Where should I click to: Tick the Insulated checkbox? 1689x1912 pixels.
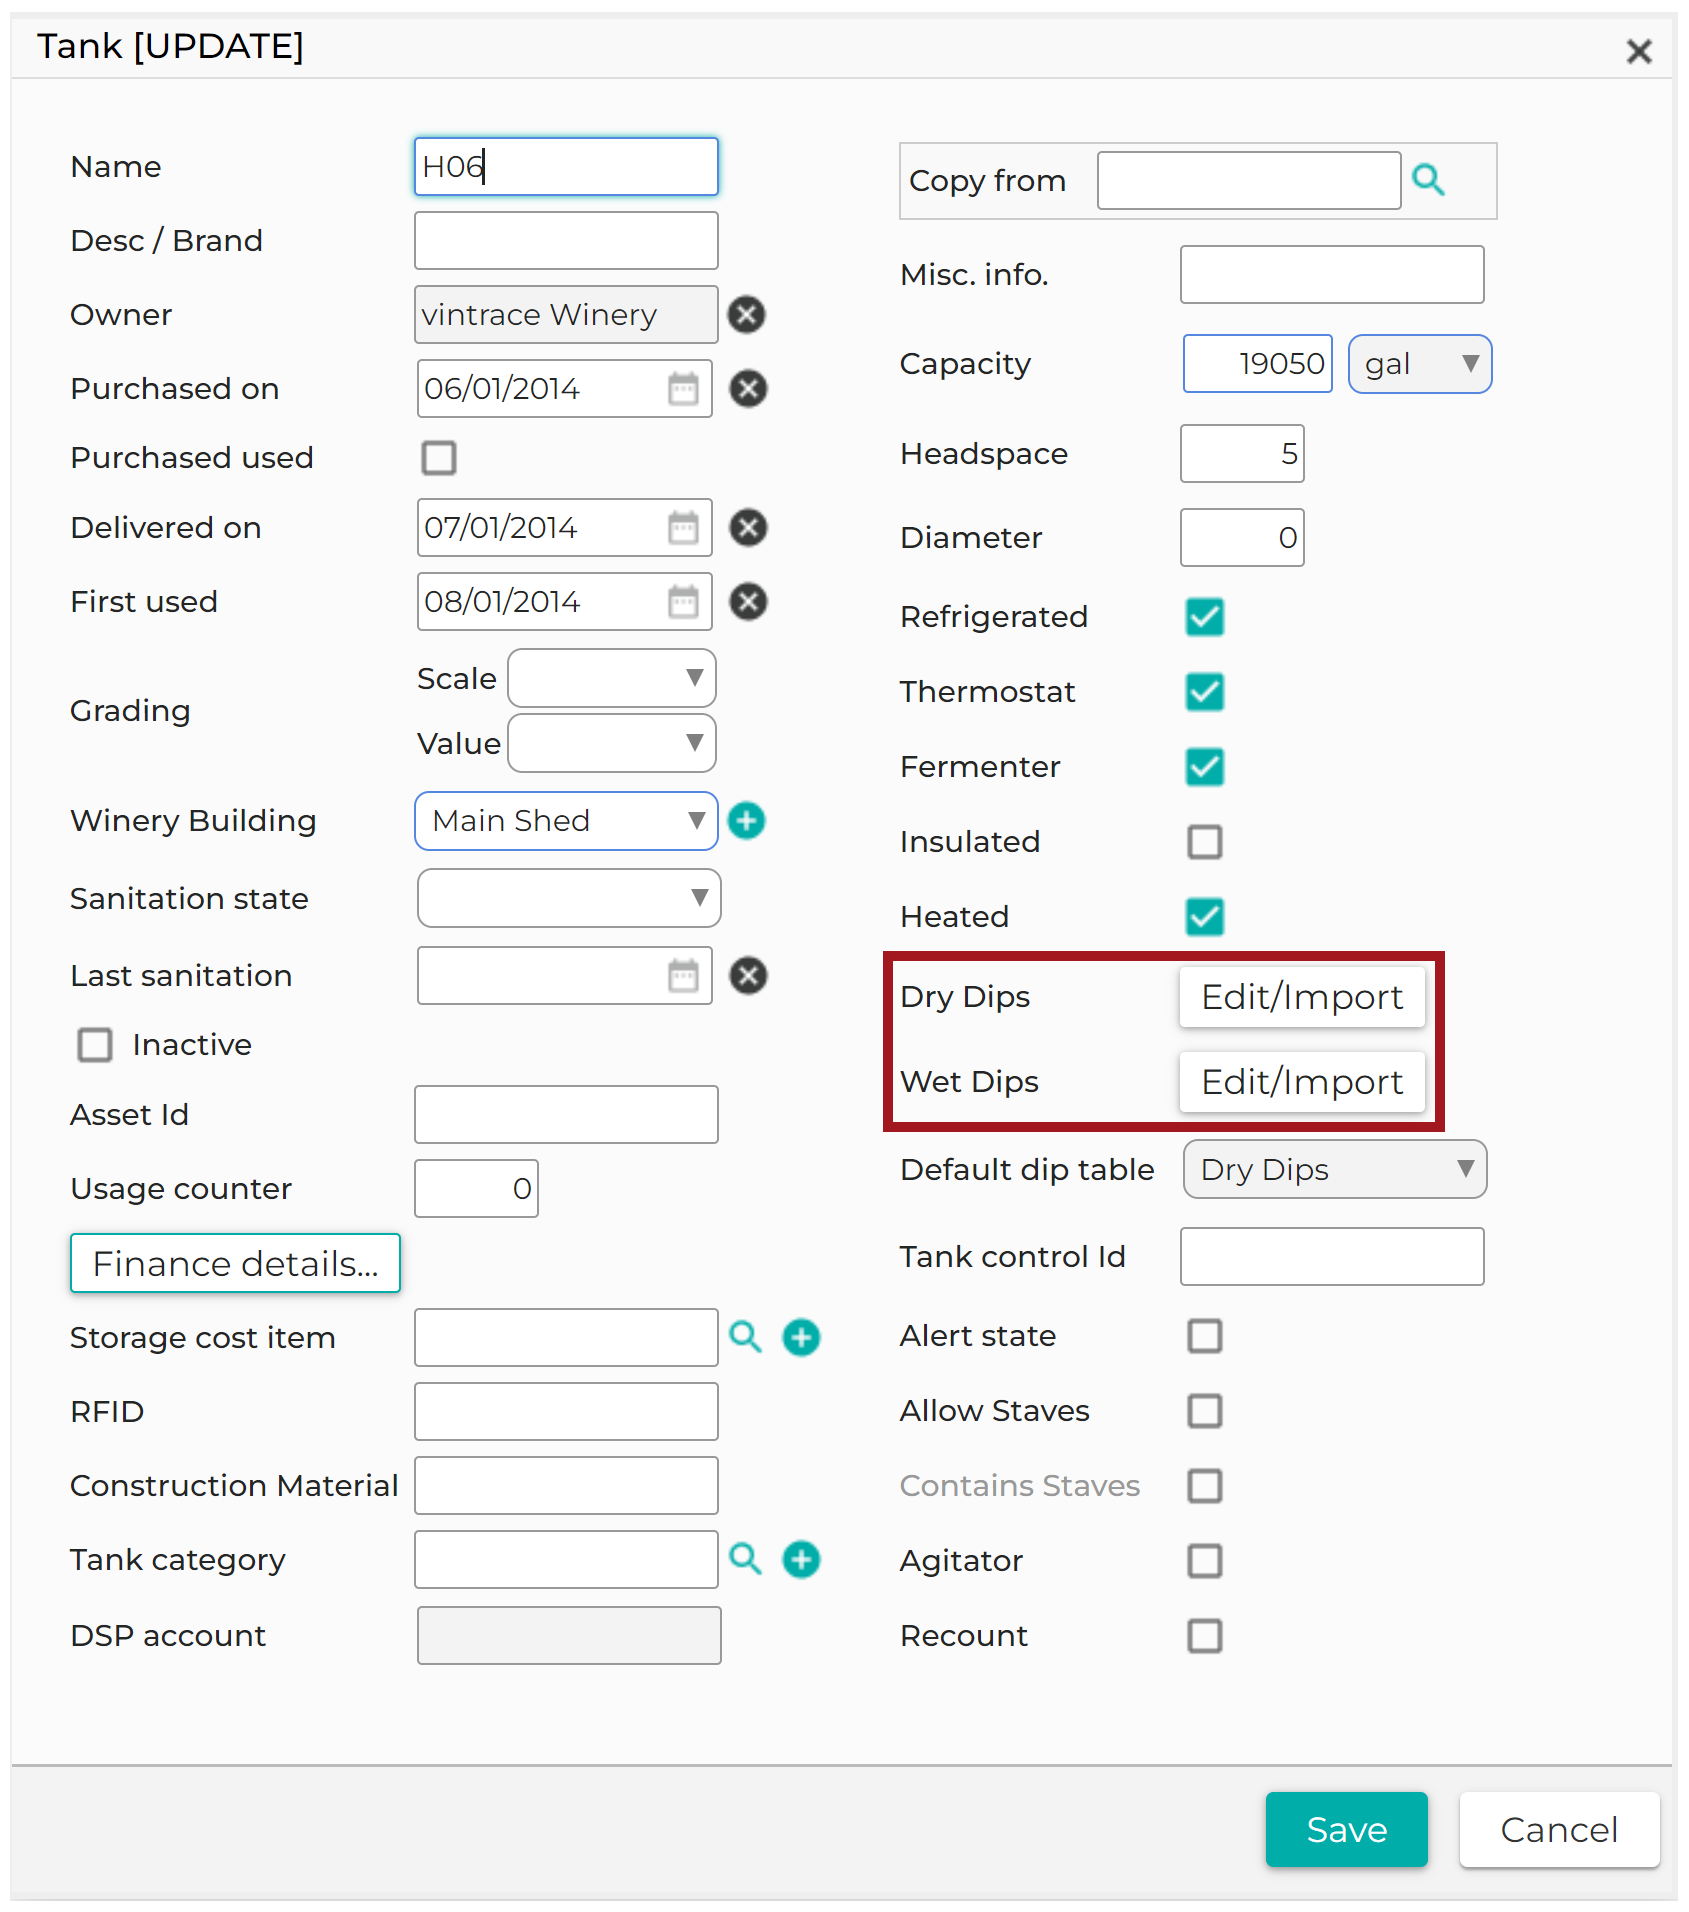[x=1204, y=842]
